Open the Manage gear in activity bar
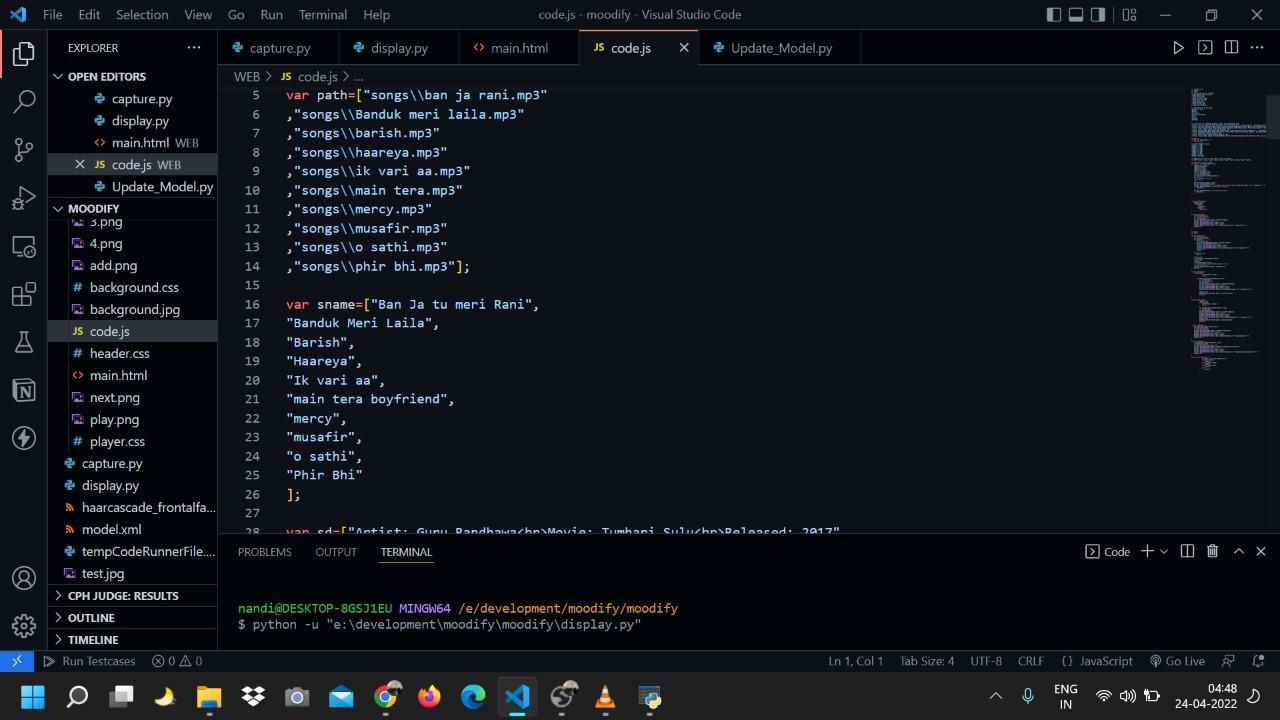Screen dimensions: 1280x720 (x=24, y=626)
